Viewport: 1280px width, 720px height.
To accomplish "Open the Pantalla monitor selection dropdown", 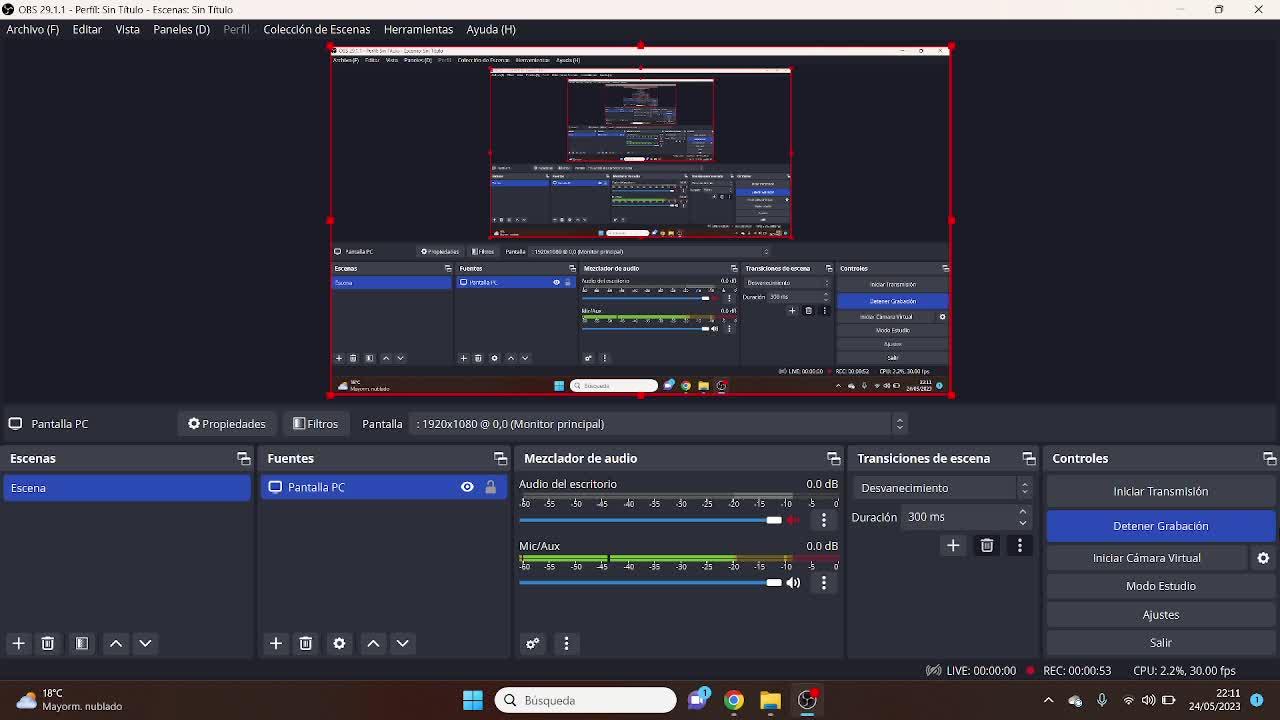I will [659, 424].
